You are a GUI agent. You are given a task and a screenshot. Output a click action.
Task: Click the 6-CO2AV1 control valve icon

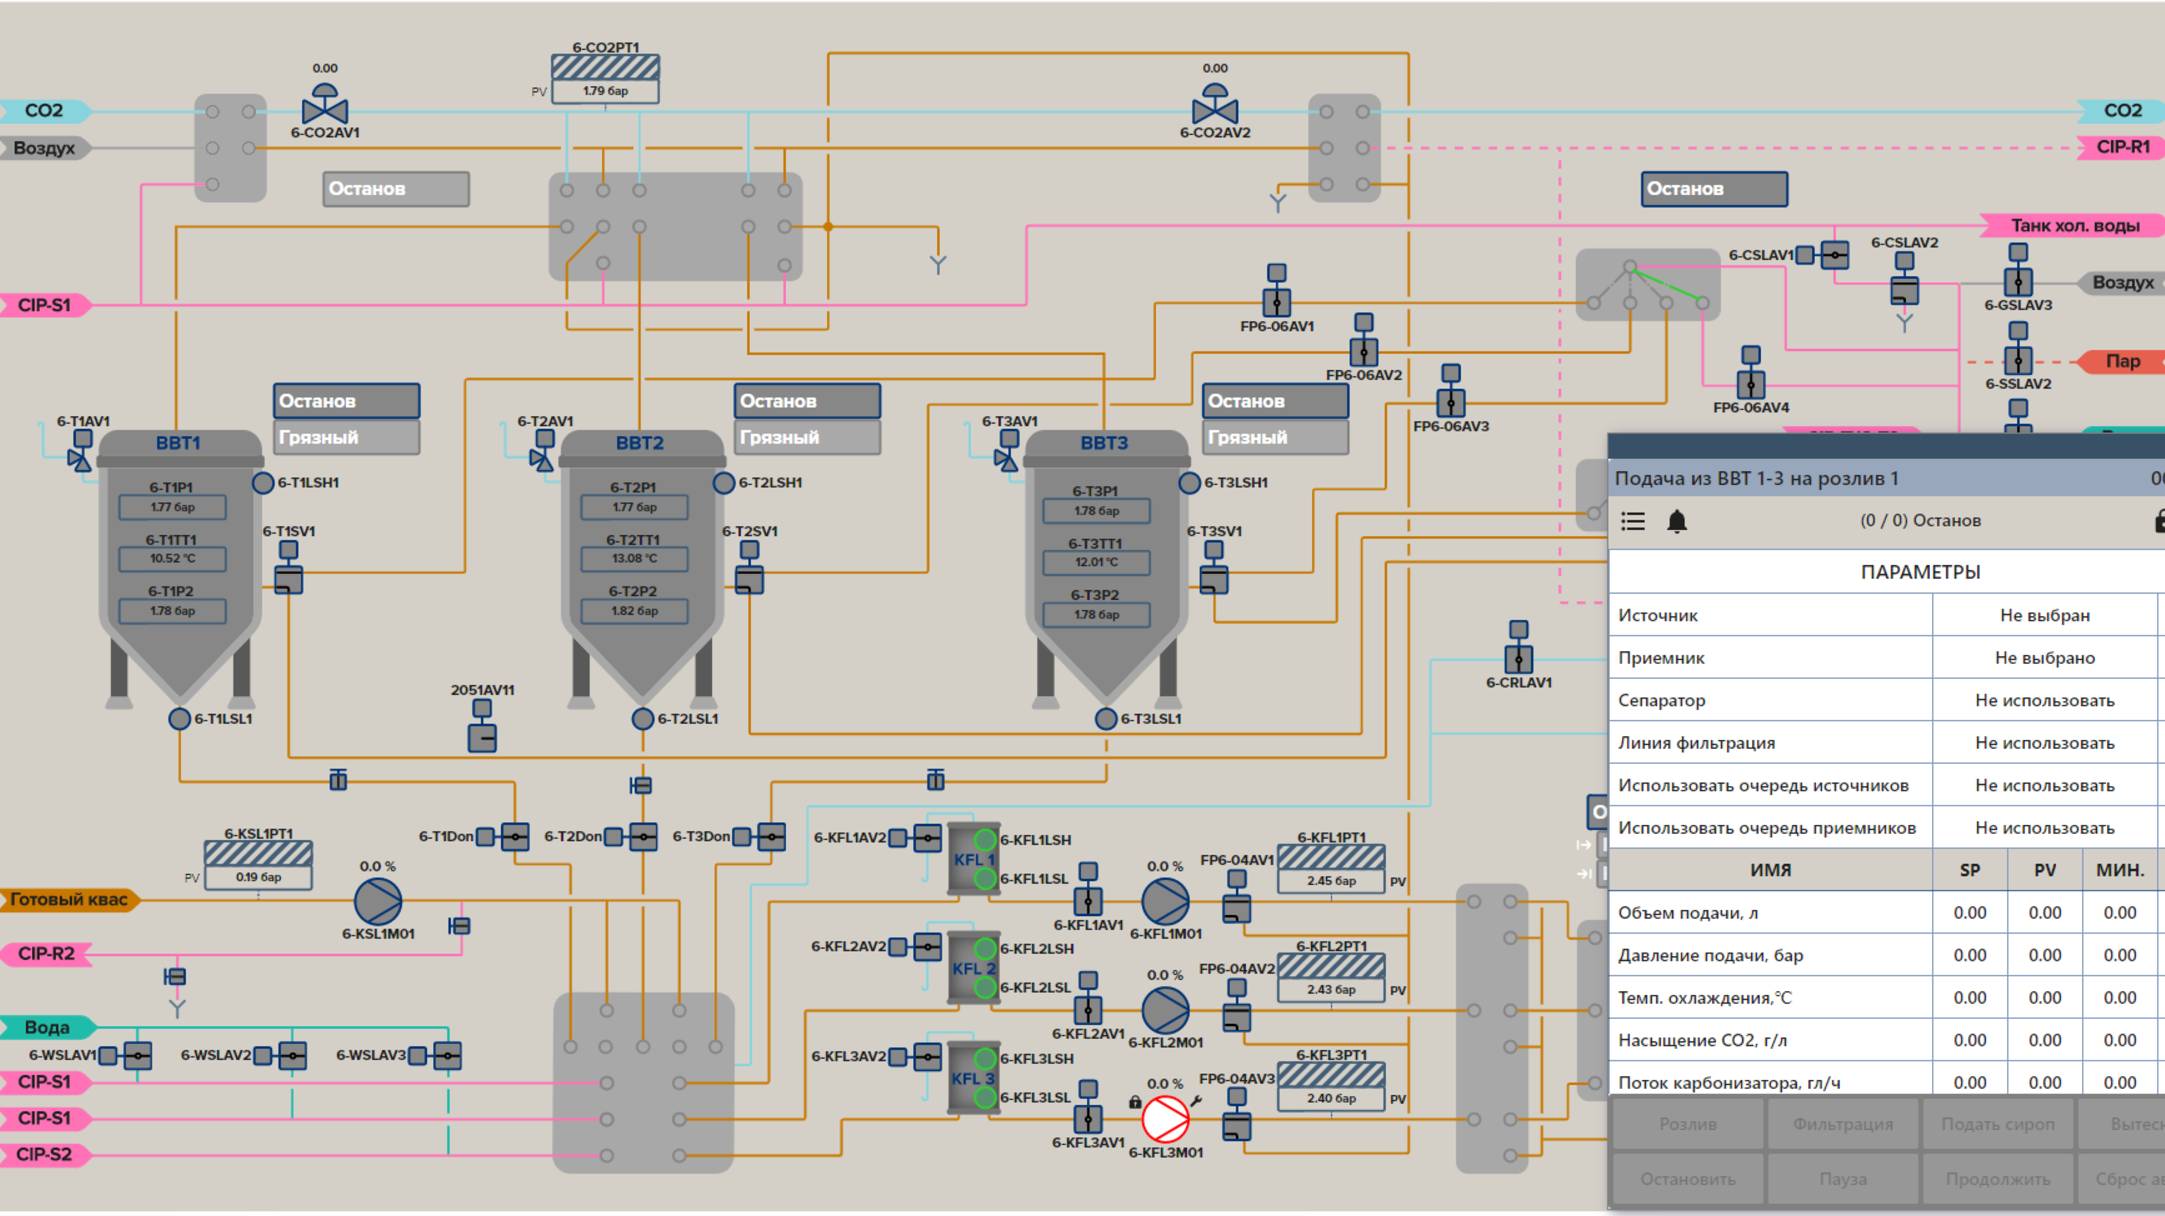(325, 107)
